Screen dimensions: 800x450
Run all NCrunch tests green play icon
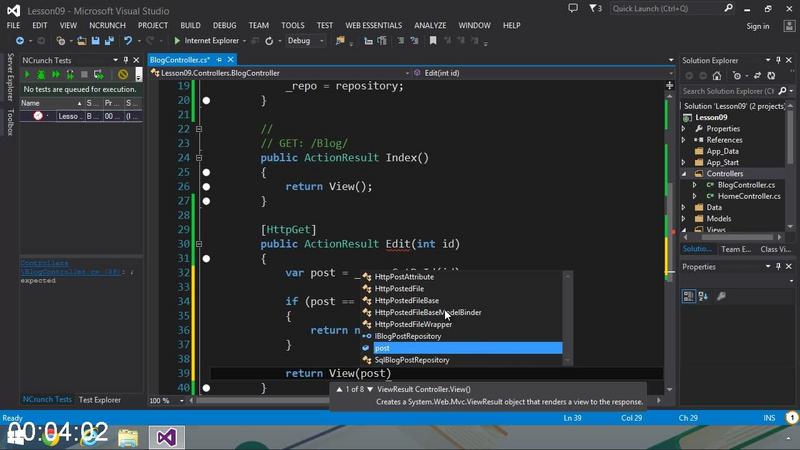click(x=27, y=74)
